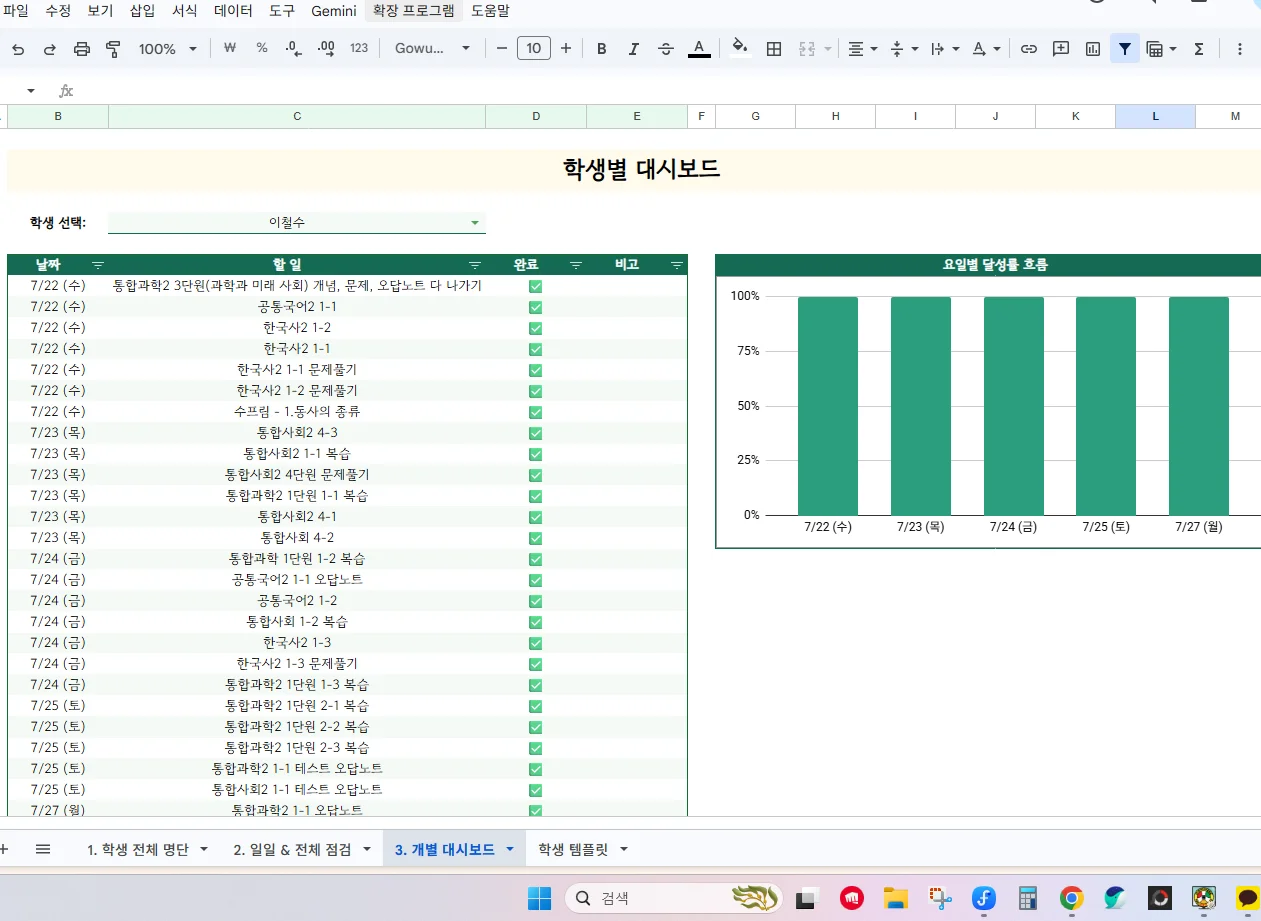Activate the paint format tool

(x=113, y=48)
